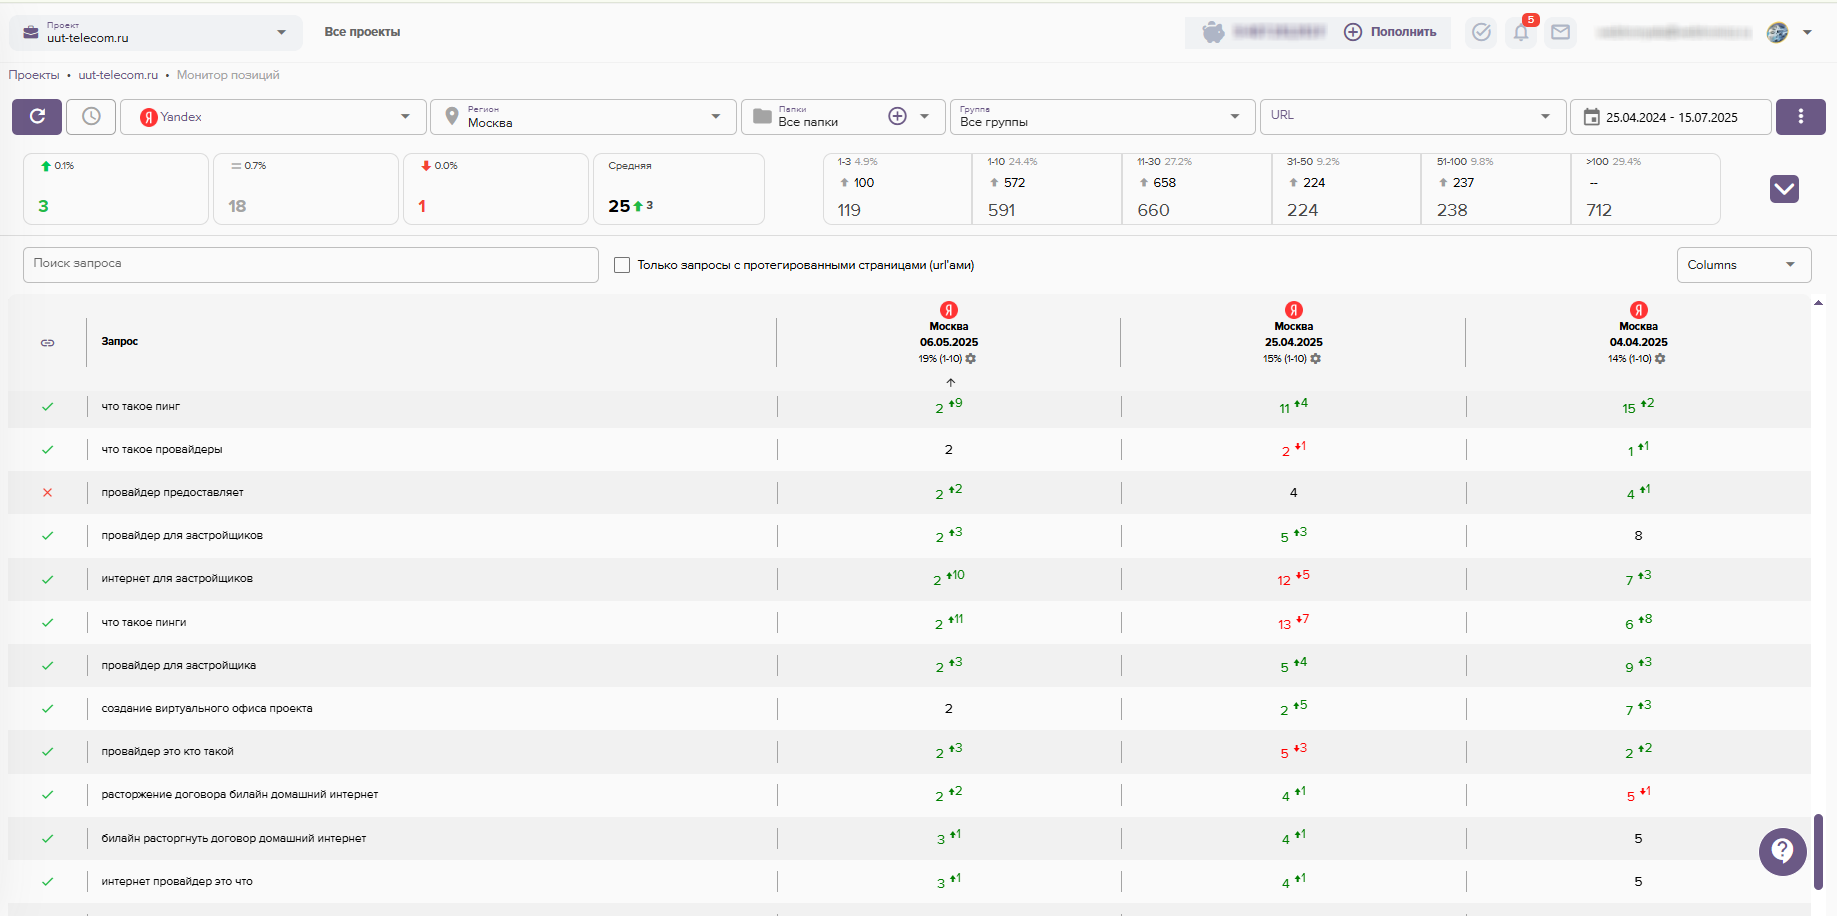This screenshot has height=916, width=1837.
Task: Click gear icon under 06.05.2025 column
Action: (971, 359)
